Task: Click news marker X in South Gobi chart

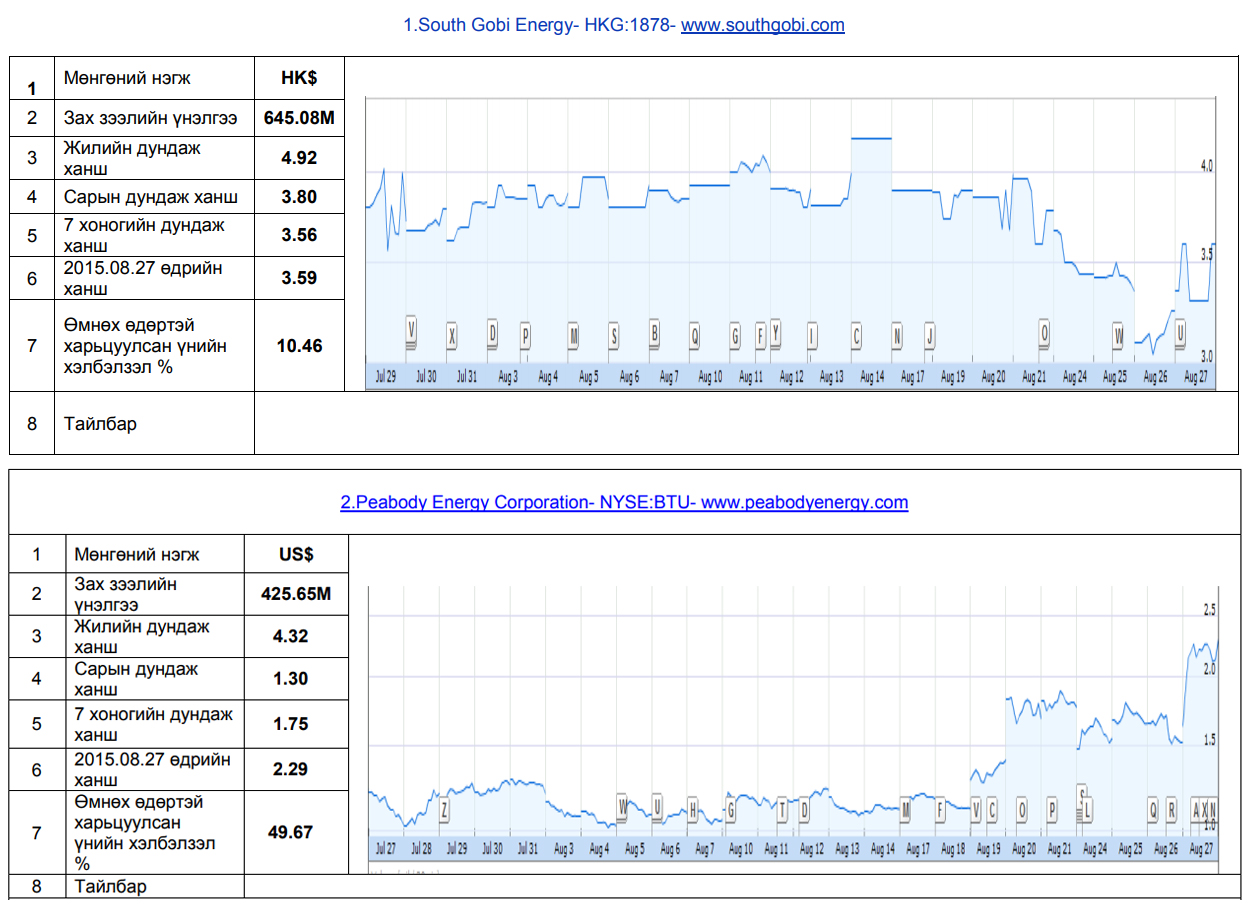Action: tap(452, 337)
